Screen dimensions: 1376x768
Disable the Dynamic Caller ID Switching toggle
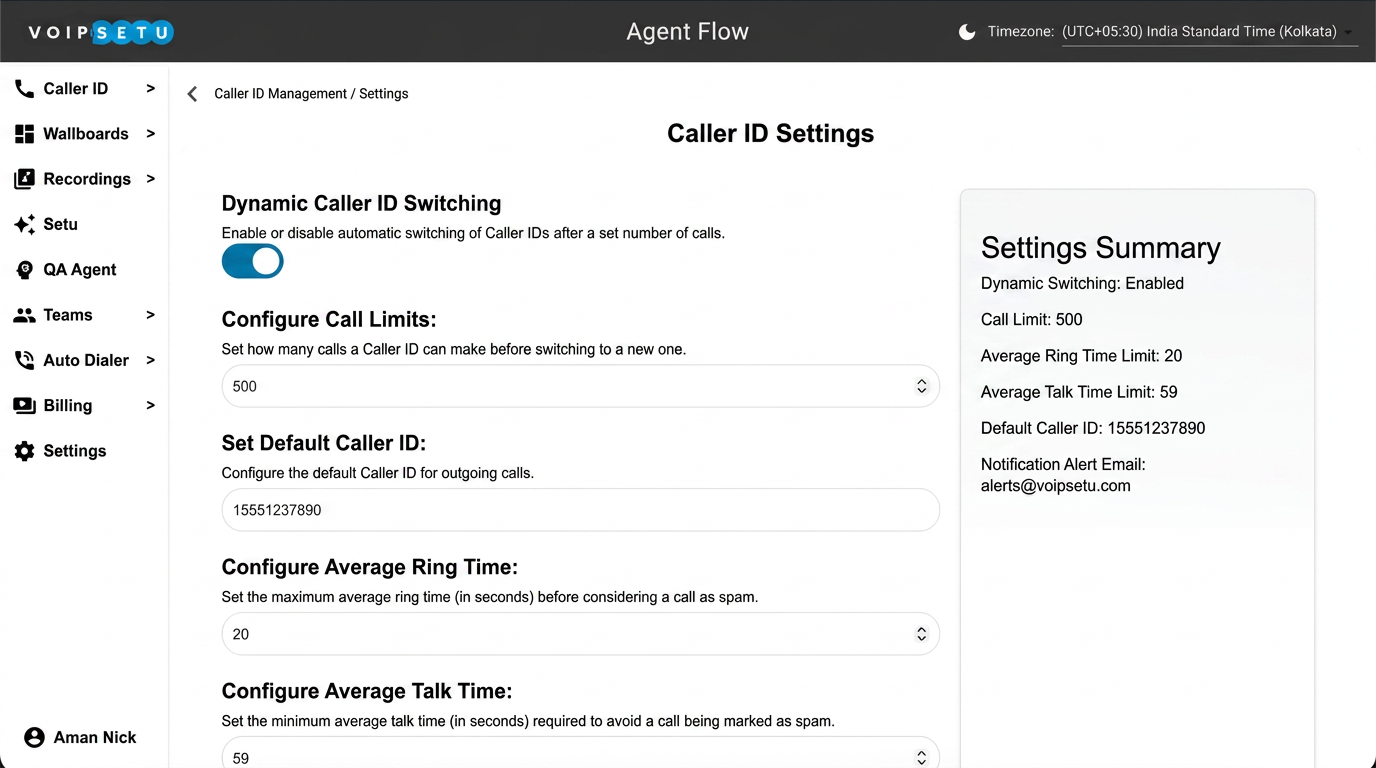click(x=252, y=262)
